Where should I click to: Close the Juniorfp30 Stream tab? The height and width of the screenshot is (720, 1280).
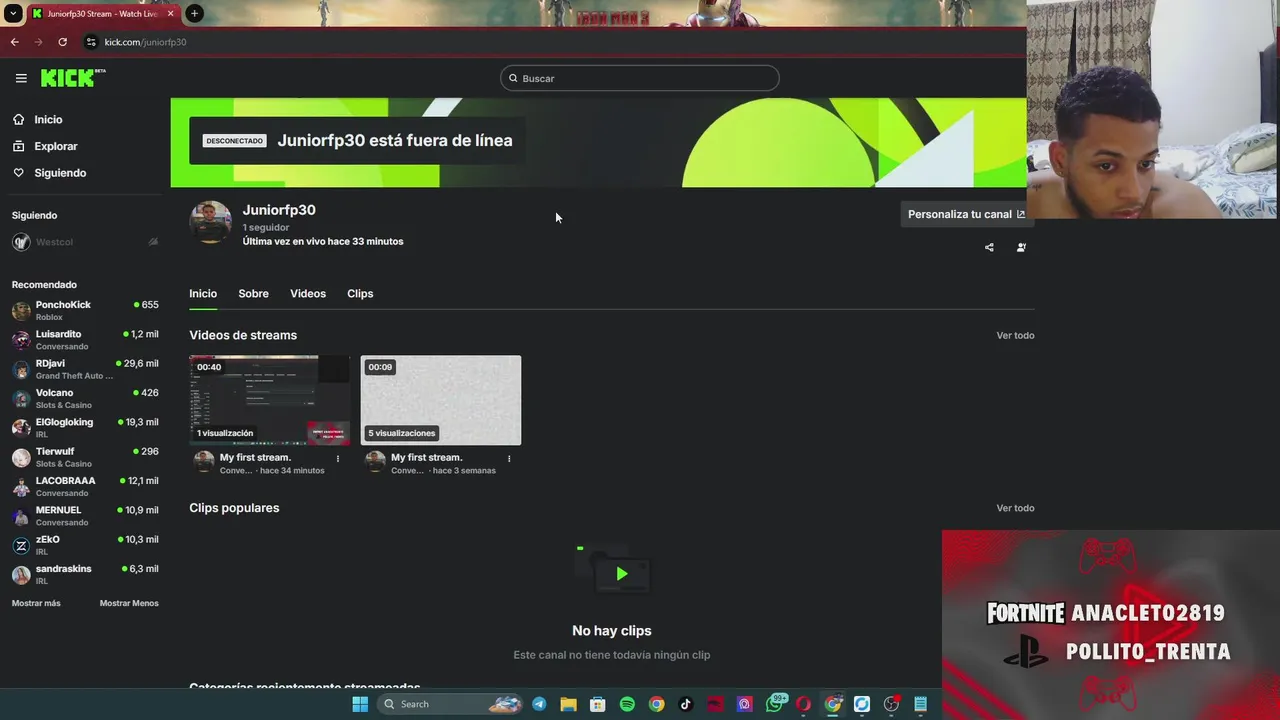coord(170,13)
